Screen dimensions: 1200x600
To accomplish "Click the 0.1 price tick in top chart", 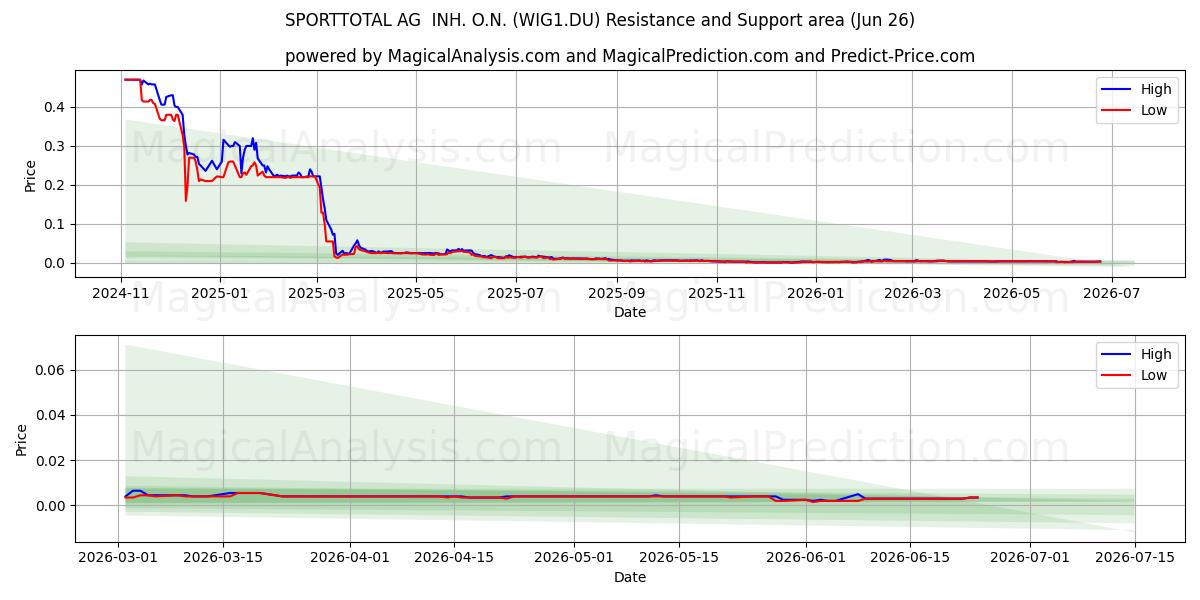I will click(x=56, y=224).
